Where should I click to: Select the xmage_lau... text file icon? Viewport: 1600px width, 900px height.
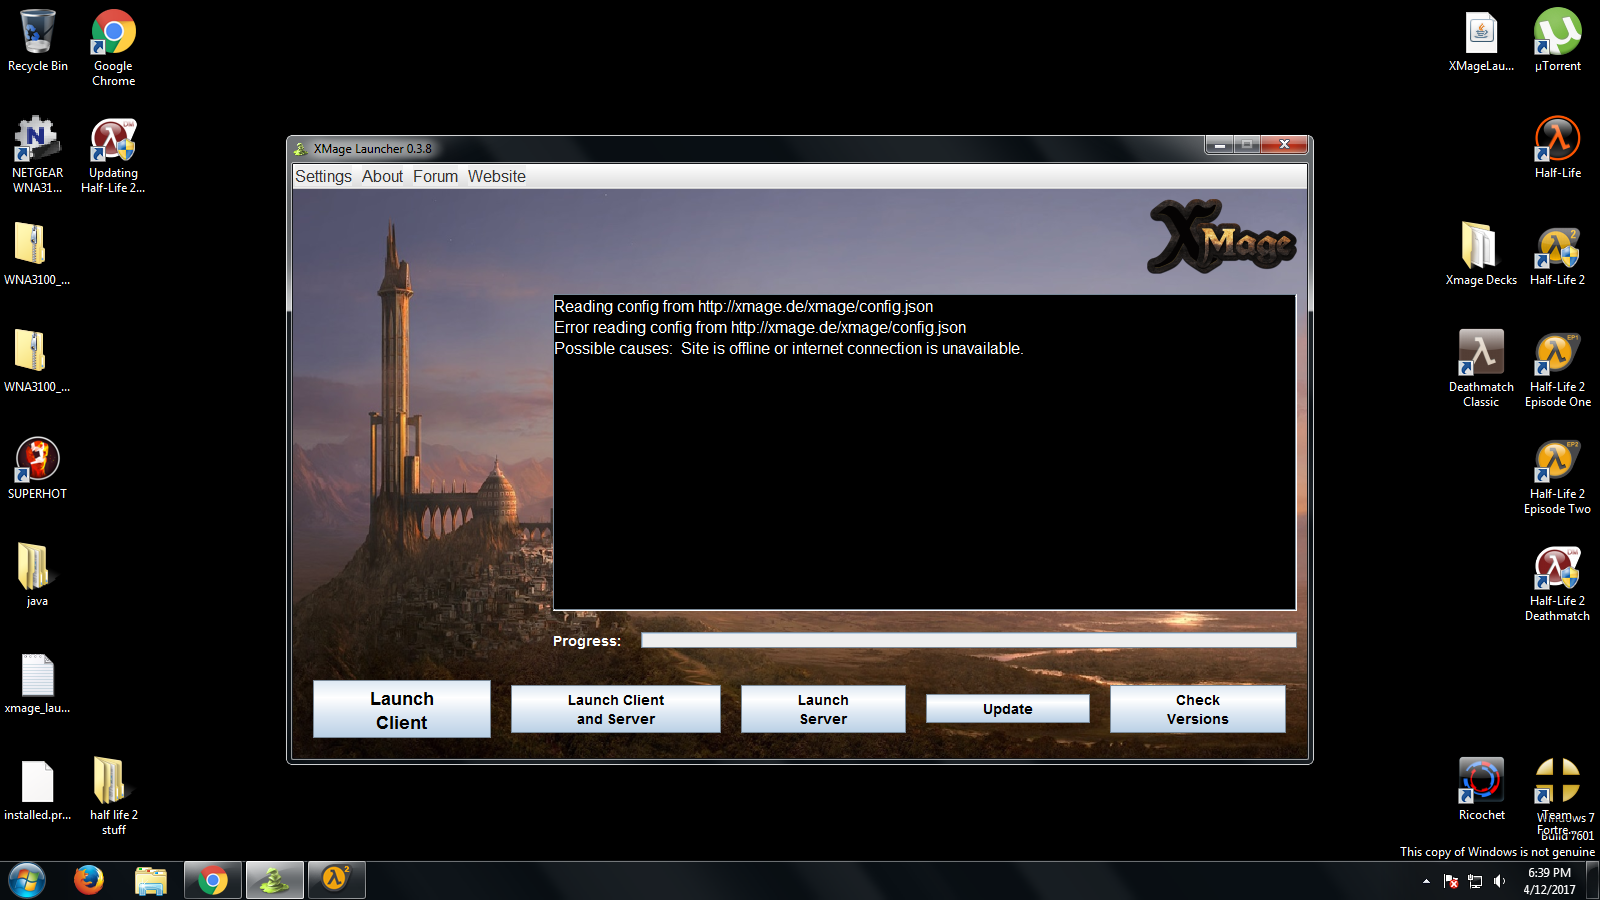point(37,683)
